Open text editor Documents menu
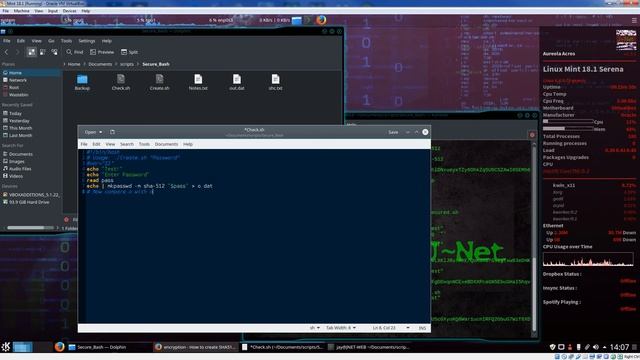640x360 pixels. coord(166,144)
